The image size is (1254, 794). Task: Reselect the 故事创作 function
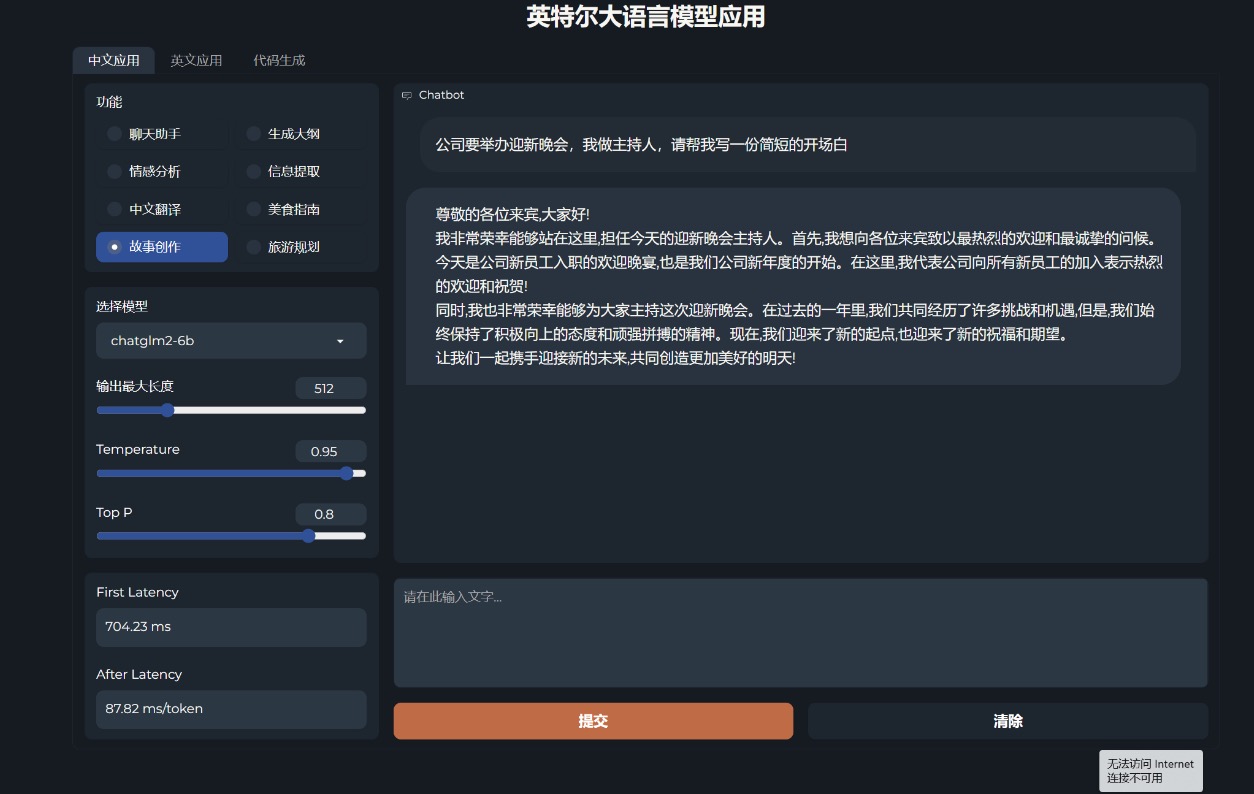click(x=161, y=246)
